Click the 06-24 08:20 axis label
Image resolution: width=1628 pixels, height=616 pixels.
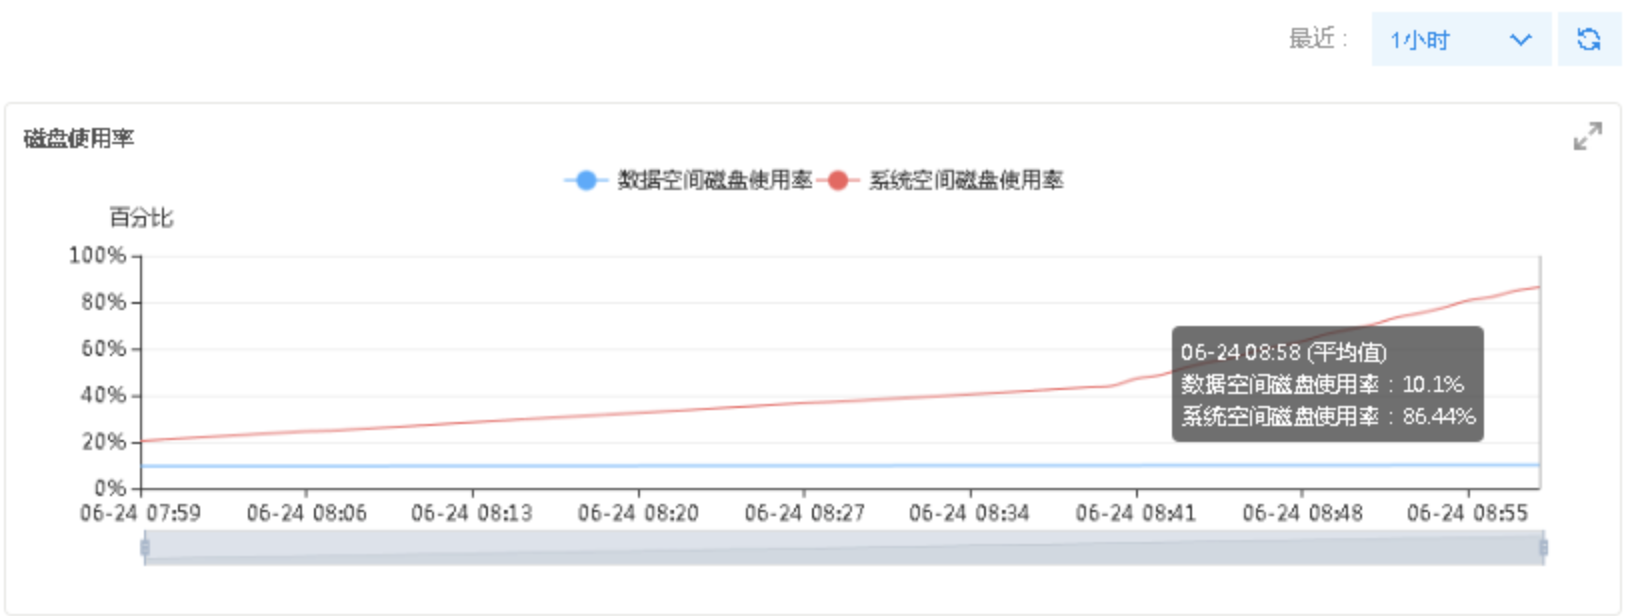click(x=638, y=513)
